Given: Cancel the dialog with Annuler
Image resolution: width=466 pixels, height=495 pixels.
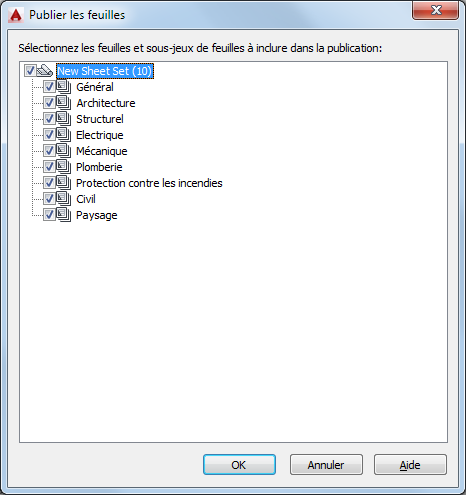Looking at the screenshot, I should pos(326,465).
